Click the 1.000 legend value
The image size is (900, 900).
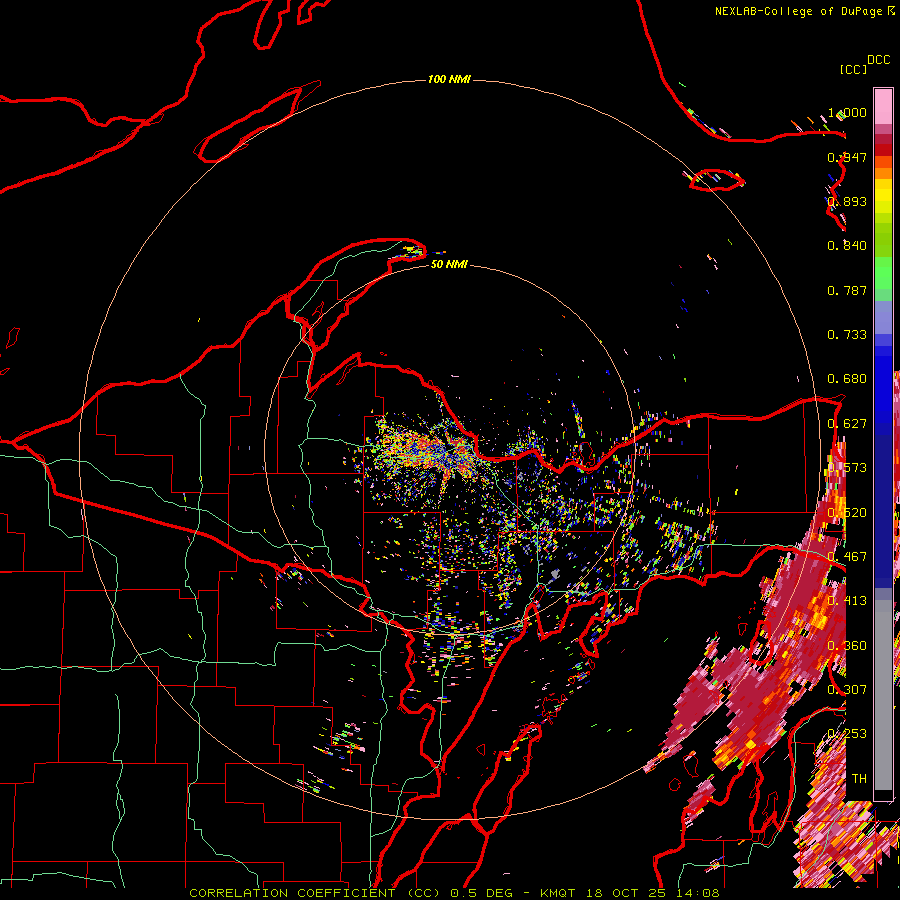(x=847, y=112)
